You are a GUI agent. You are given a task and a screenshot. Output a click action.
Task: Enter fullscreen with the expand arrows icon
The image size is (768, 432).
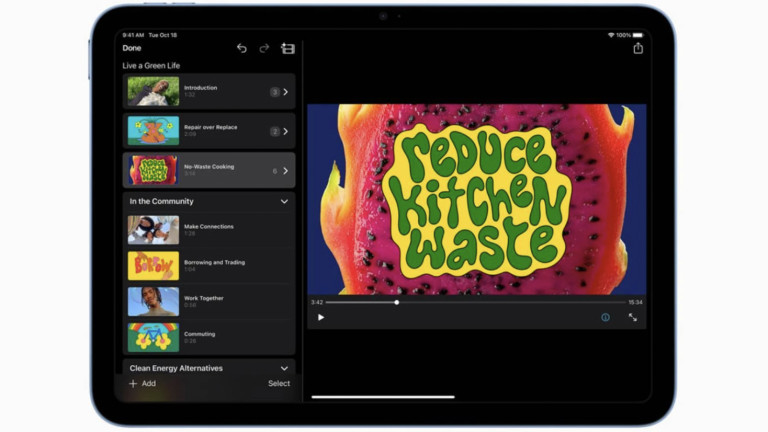632,317
